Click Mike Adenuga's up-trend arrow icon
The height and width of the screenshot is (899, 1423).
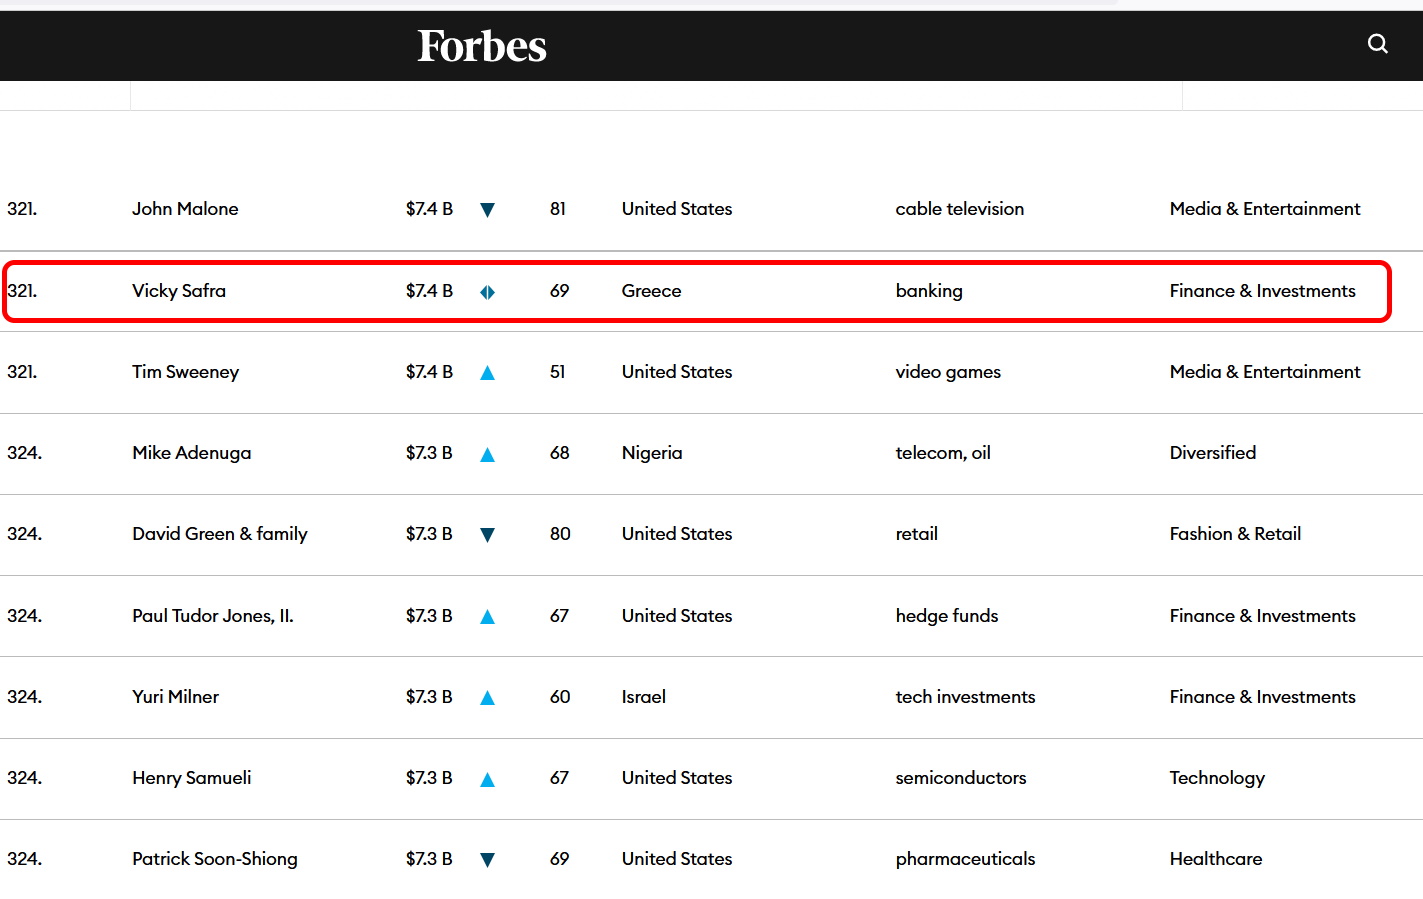pos(487,455)
